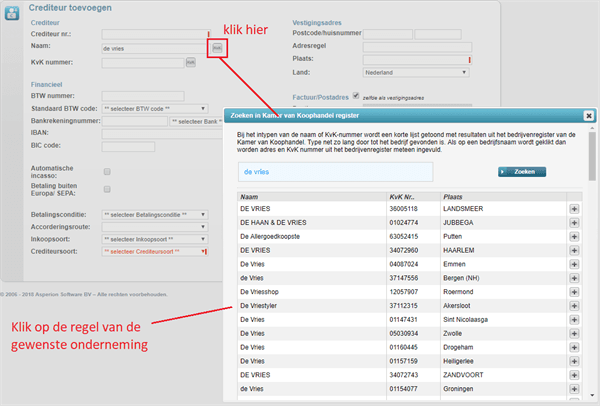600x406 pixels.
Task: Click the BIC code input field
Action: pos(128,147)
